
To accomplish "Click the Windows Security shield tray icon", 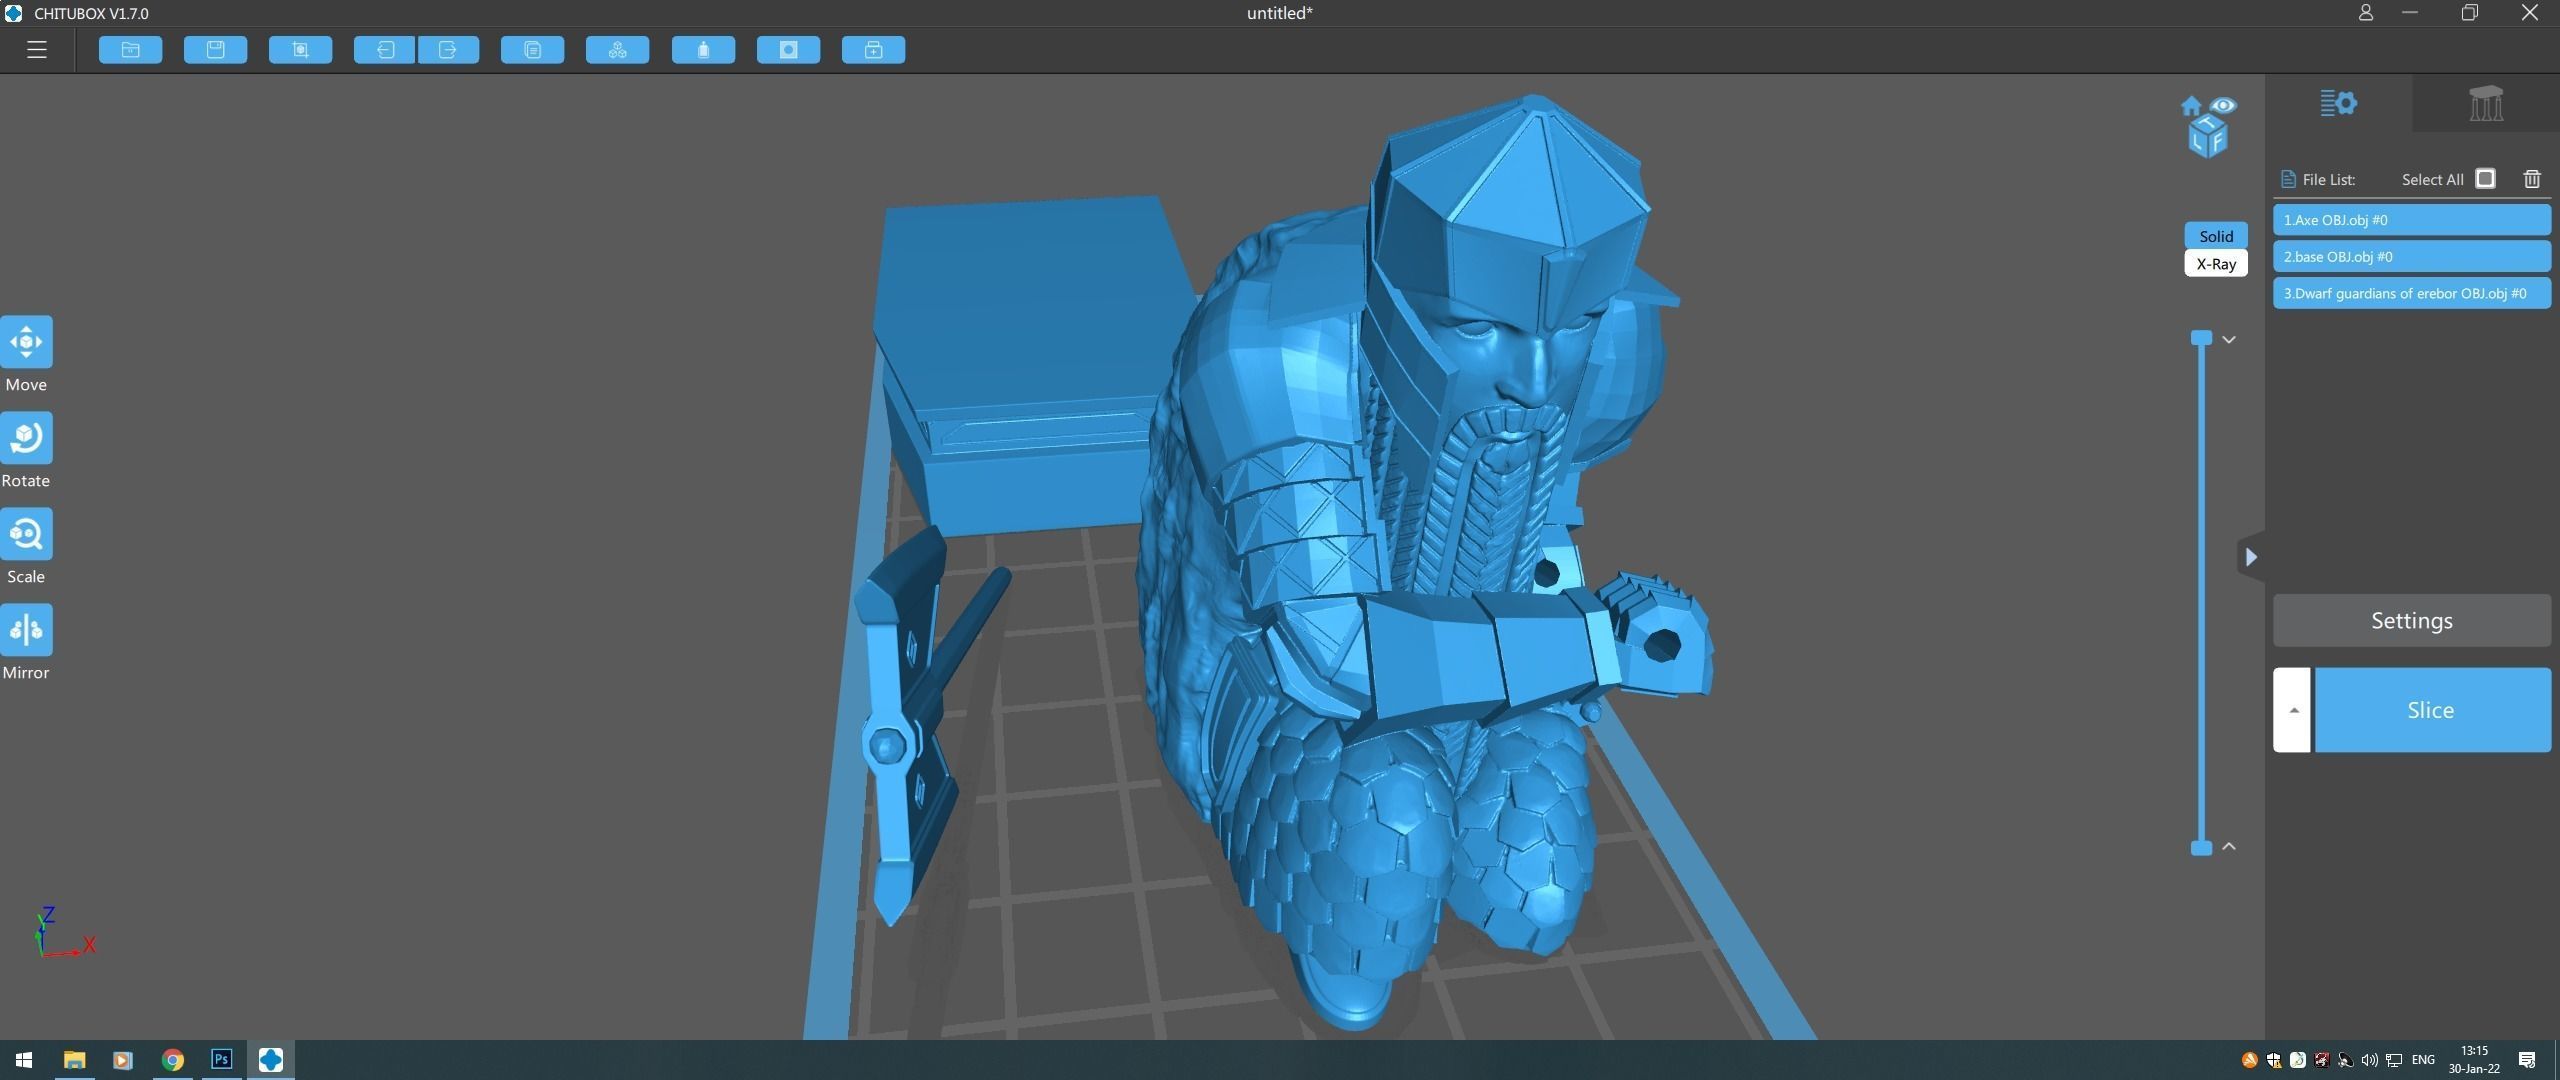I will 2273,1060.
